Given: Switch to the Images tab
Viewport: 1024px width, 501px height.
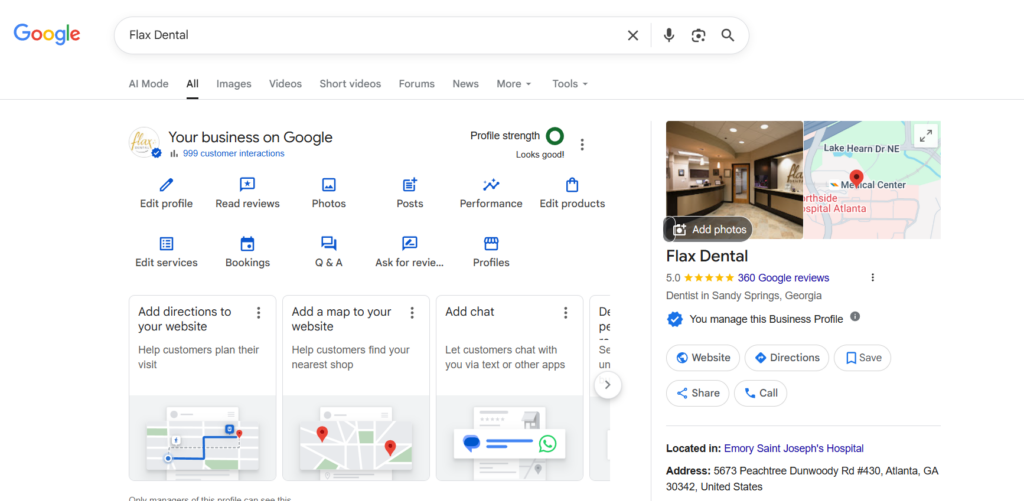Looking at the screenshot, I should click(234, 84).
